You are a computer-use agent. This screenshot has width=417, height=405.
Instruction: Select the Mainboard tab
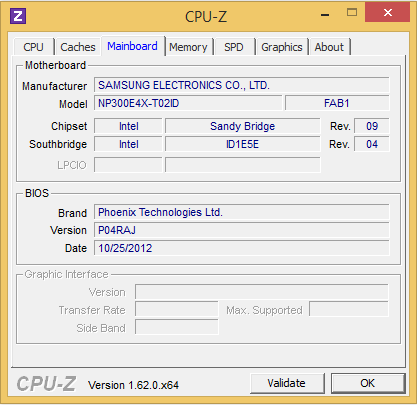[x=132, y=46]
